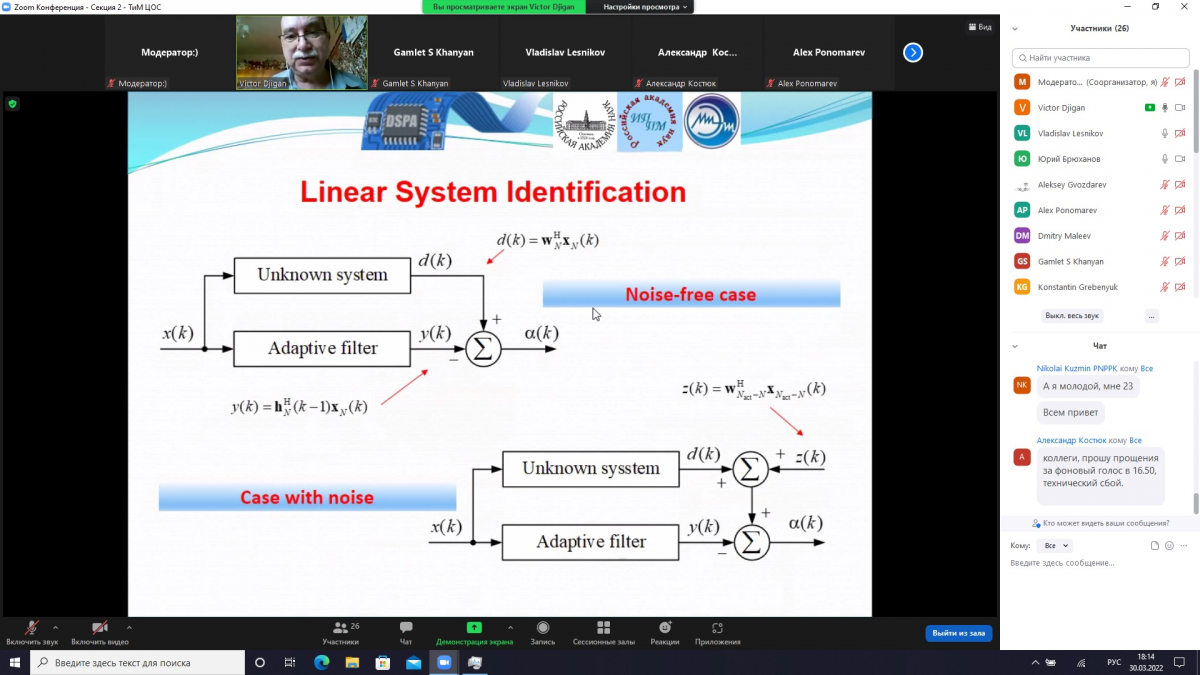The height and width of the screenshot is (675, 1200).
Task: Toggle Alex Ponomarev's muted microphone icon
Action: tap(1165, 210)
